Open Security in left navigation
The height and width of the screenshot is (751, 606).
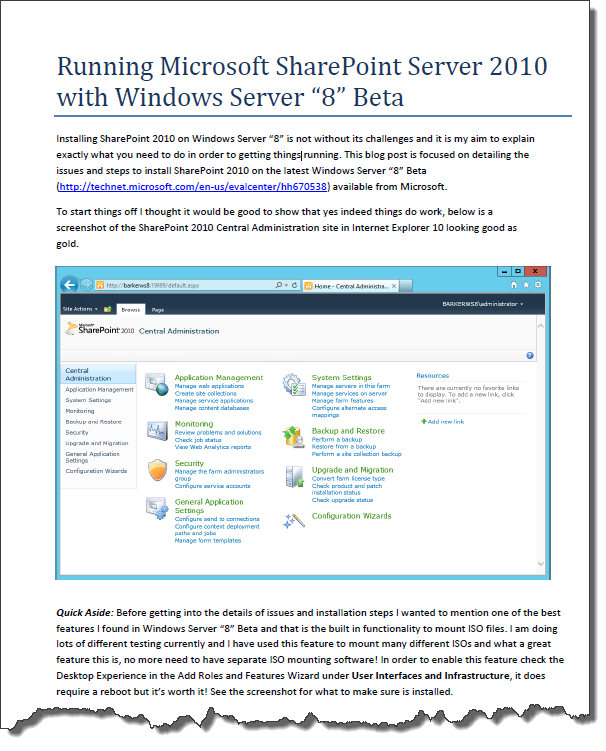[77, 432]
